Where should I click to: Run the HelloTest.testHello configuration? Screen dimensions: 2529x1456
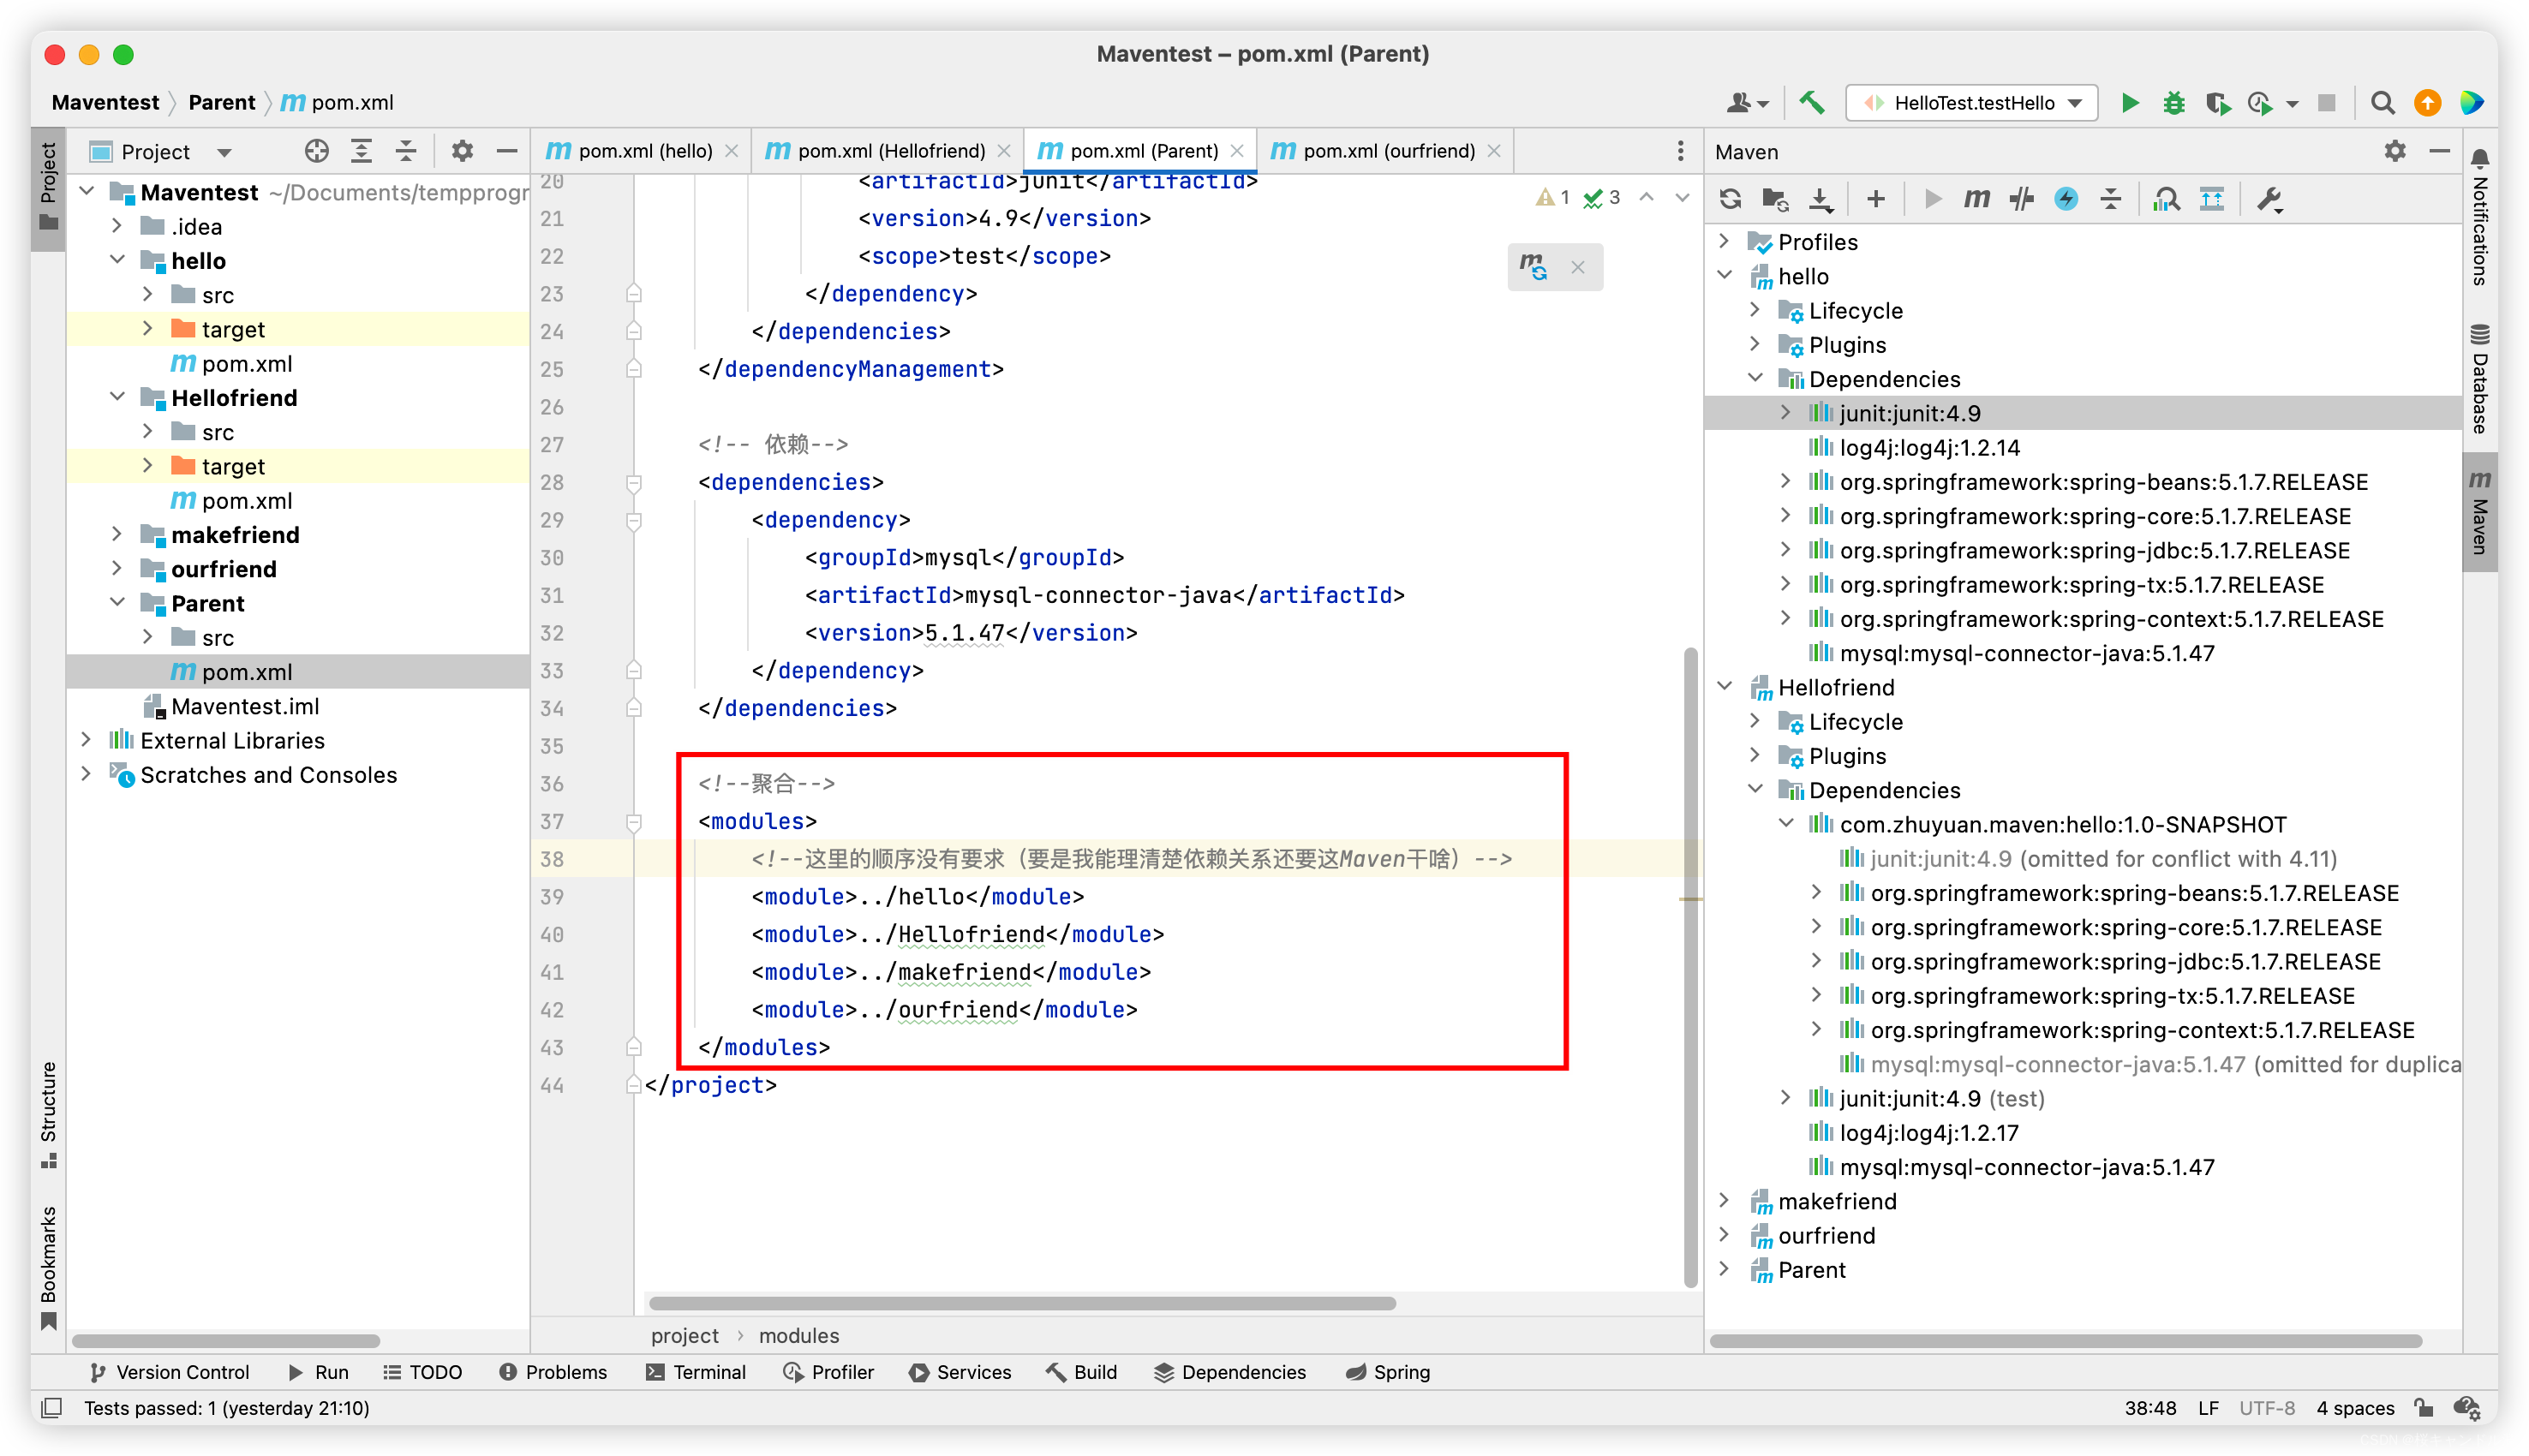(x=2130, y=102)
